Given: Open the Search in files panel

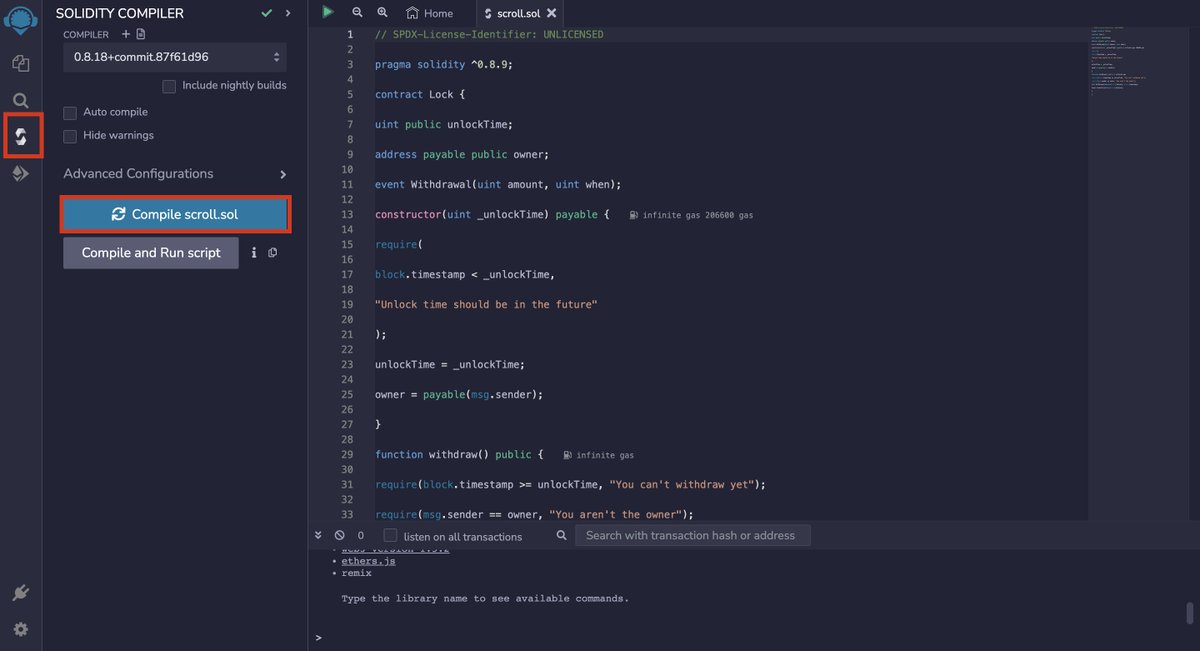Looking at the screenshot, I should pos(21,99).
